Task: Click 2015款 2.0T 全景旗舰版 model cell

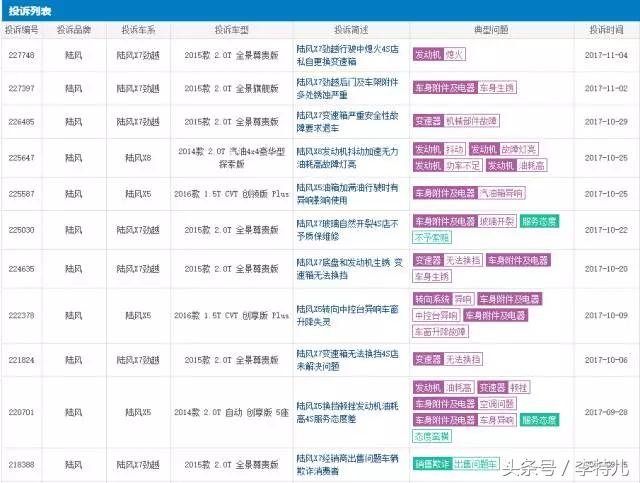Action: [x=231, y=88]
